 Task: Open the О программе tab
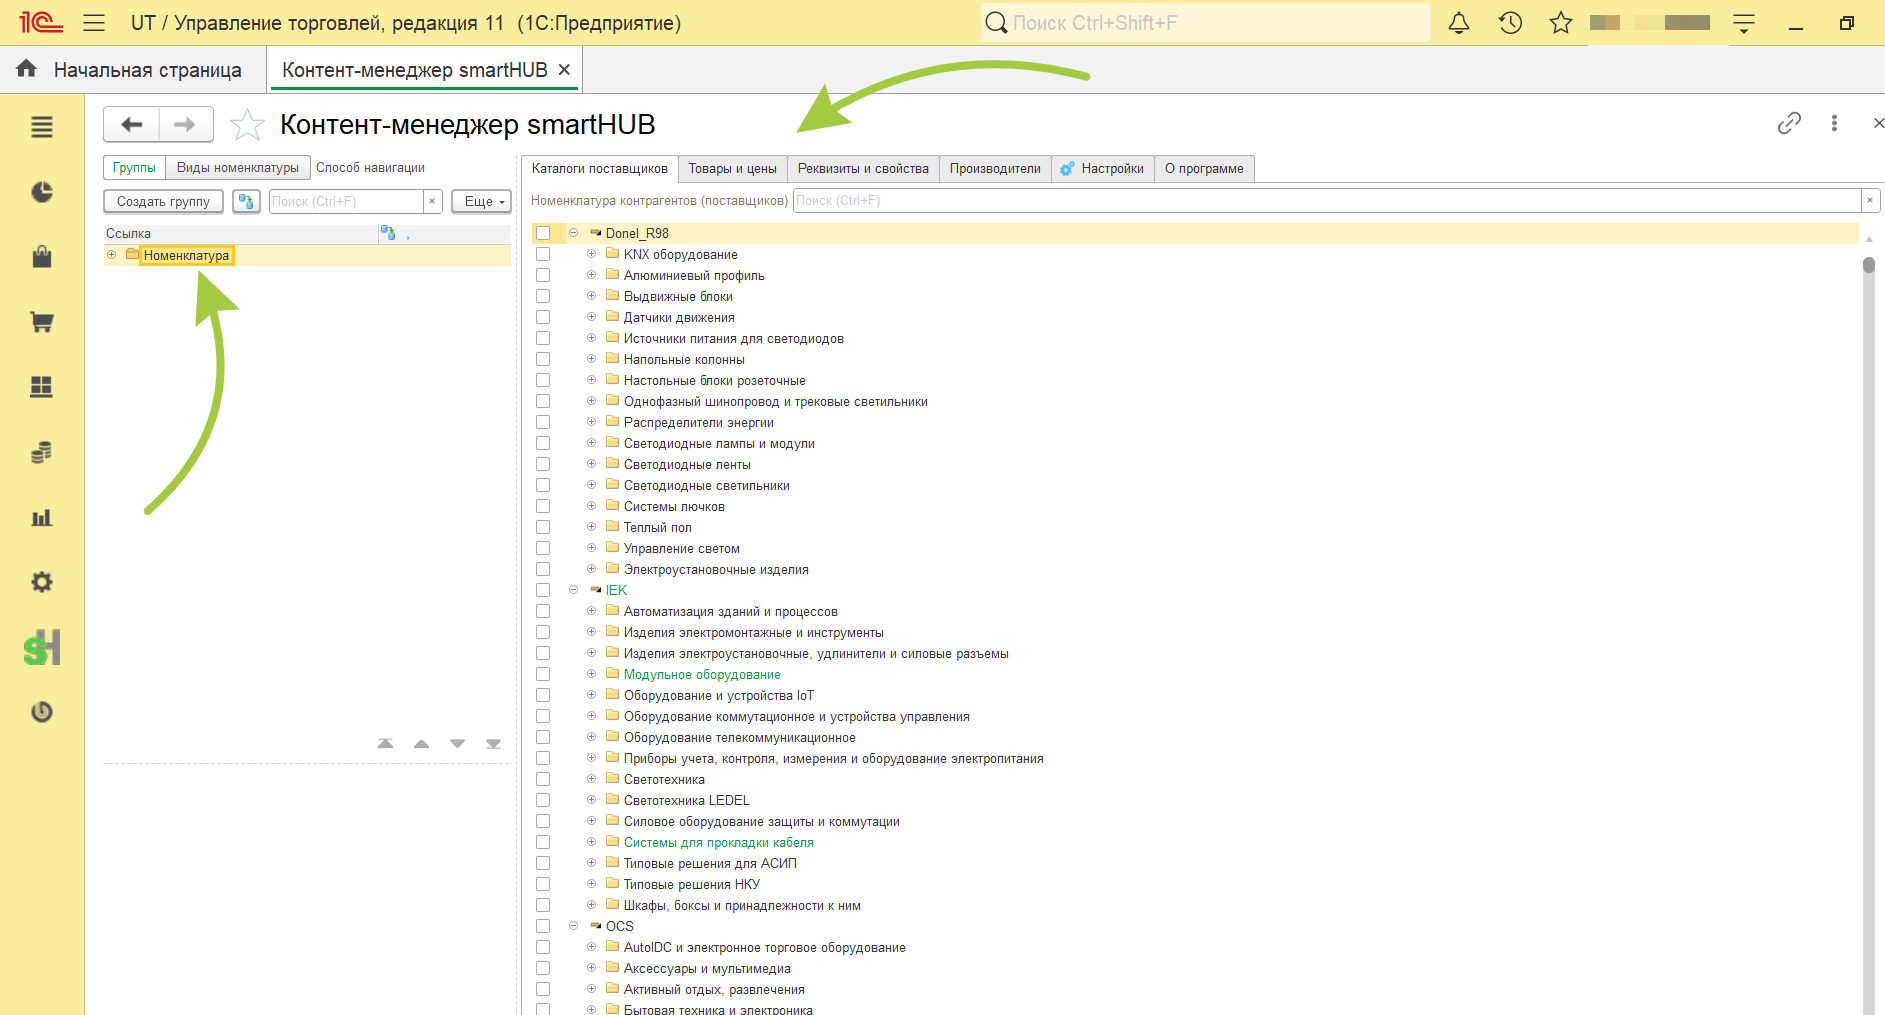[x=1204, y=169]
